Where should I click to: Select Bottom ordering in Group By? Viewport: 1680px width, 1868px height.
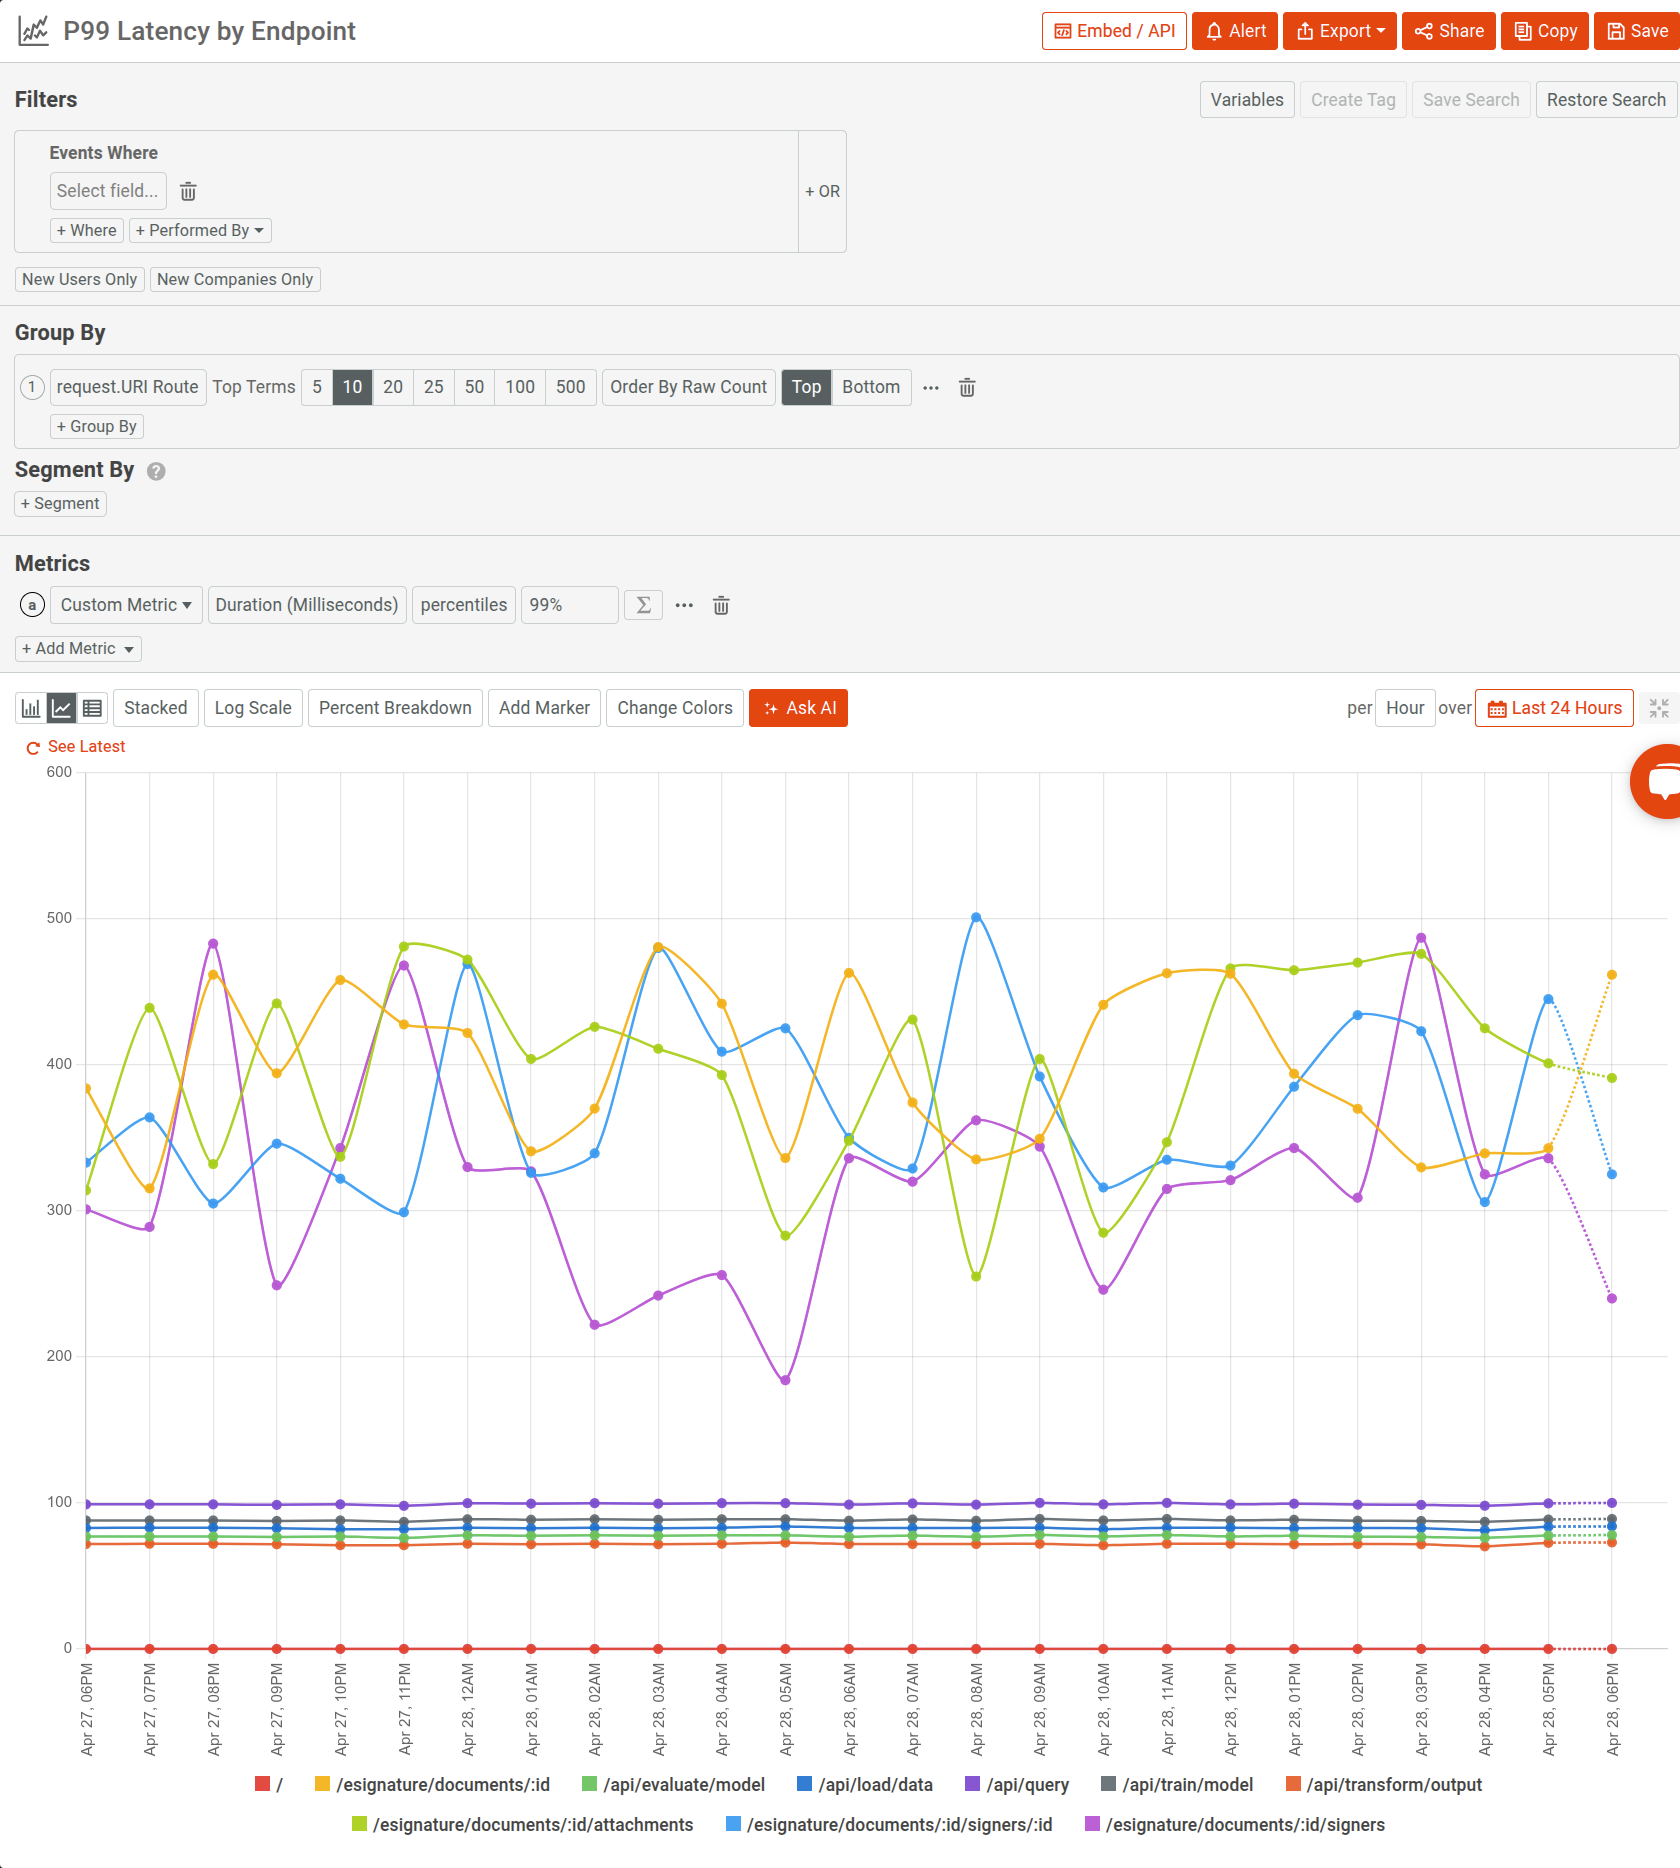871,387
